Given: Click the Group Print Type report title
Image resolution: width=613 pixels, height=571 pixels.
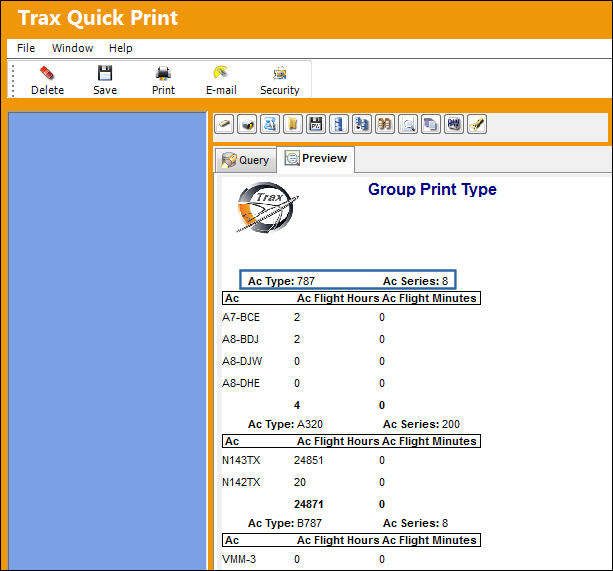Looking at the screenshot, I should point(432,190).
